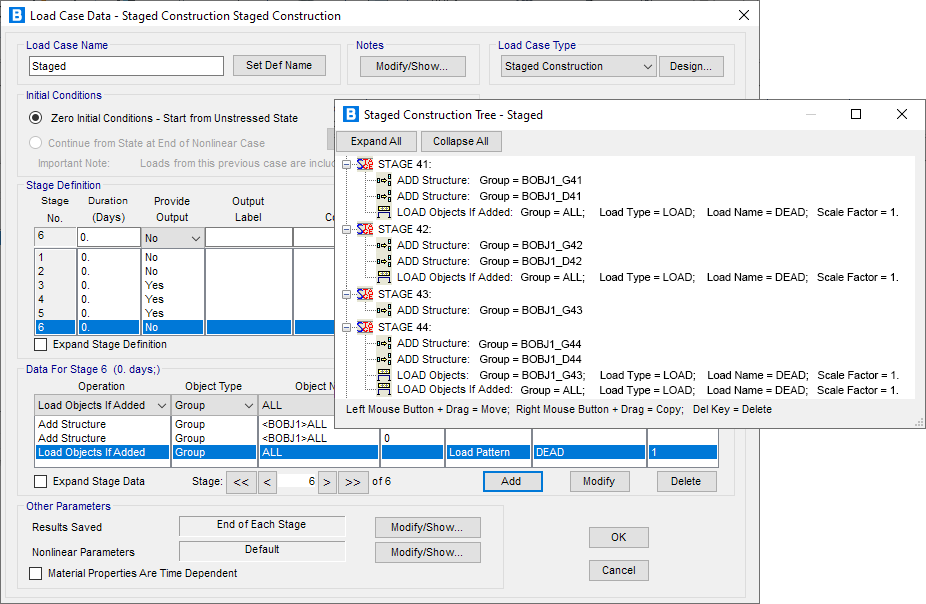The width and height of the screenshot is (926, 604).
Task: Go to the first stage with << button
Action: click(x=240, y=482)
